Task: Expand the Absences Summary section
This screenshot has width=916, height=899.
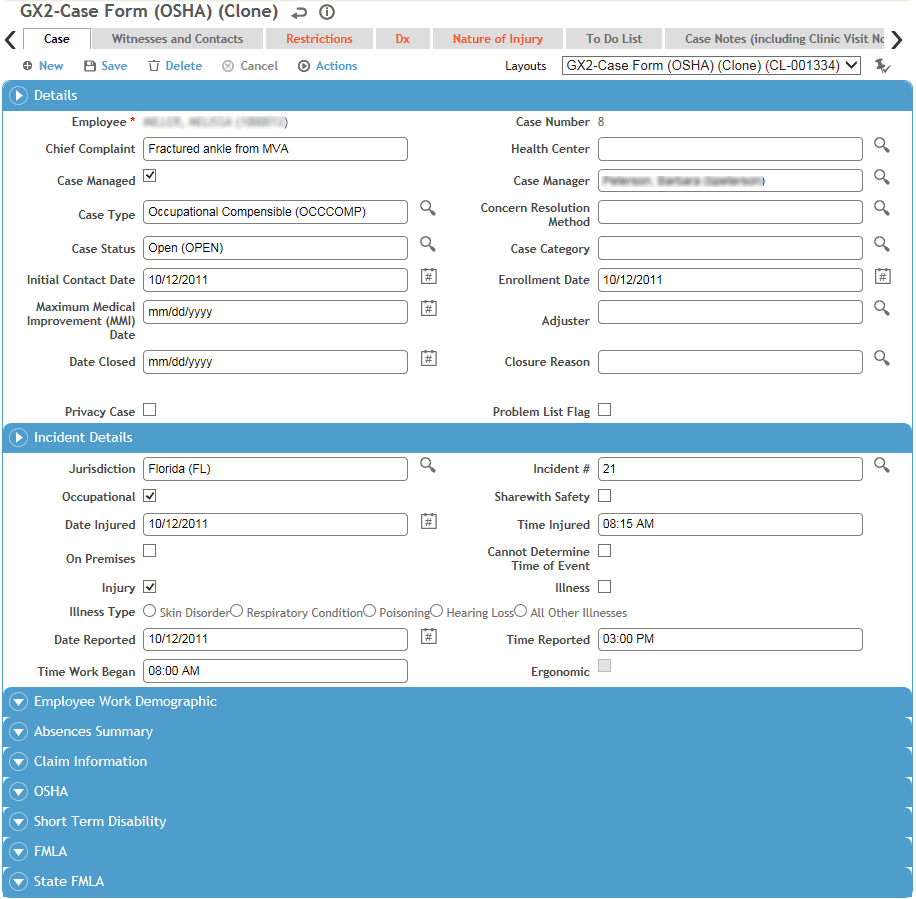Action: [18, 732]
